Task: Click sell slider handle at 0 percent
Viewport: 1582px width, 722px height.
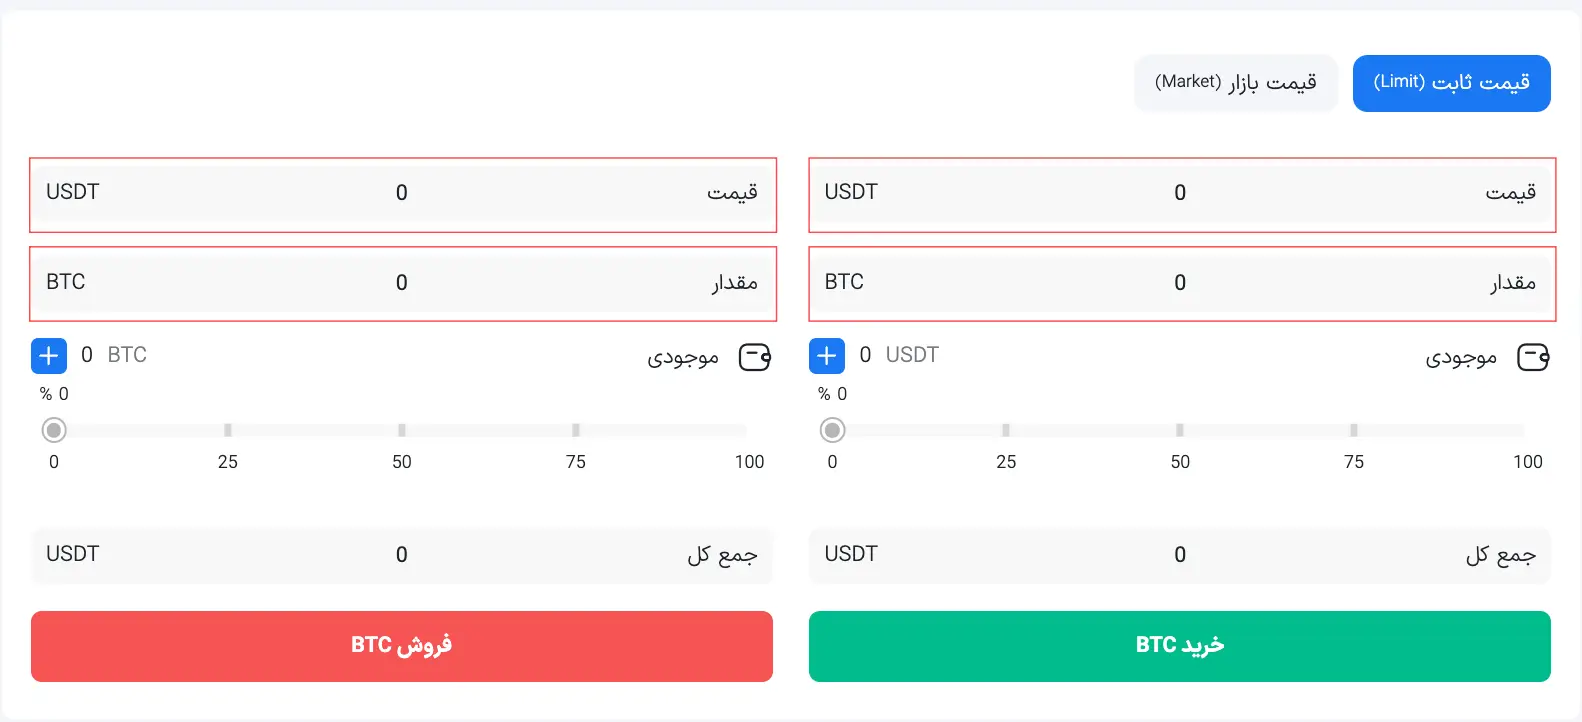Action: [x=54, y=430]
